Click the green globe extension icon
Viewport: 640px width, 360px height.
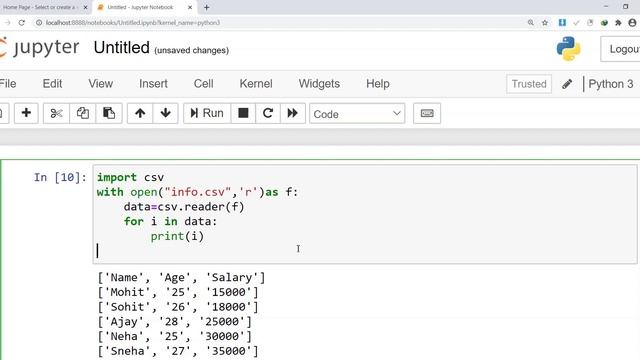click(604, 23)
